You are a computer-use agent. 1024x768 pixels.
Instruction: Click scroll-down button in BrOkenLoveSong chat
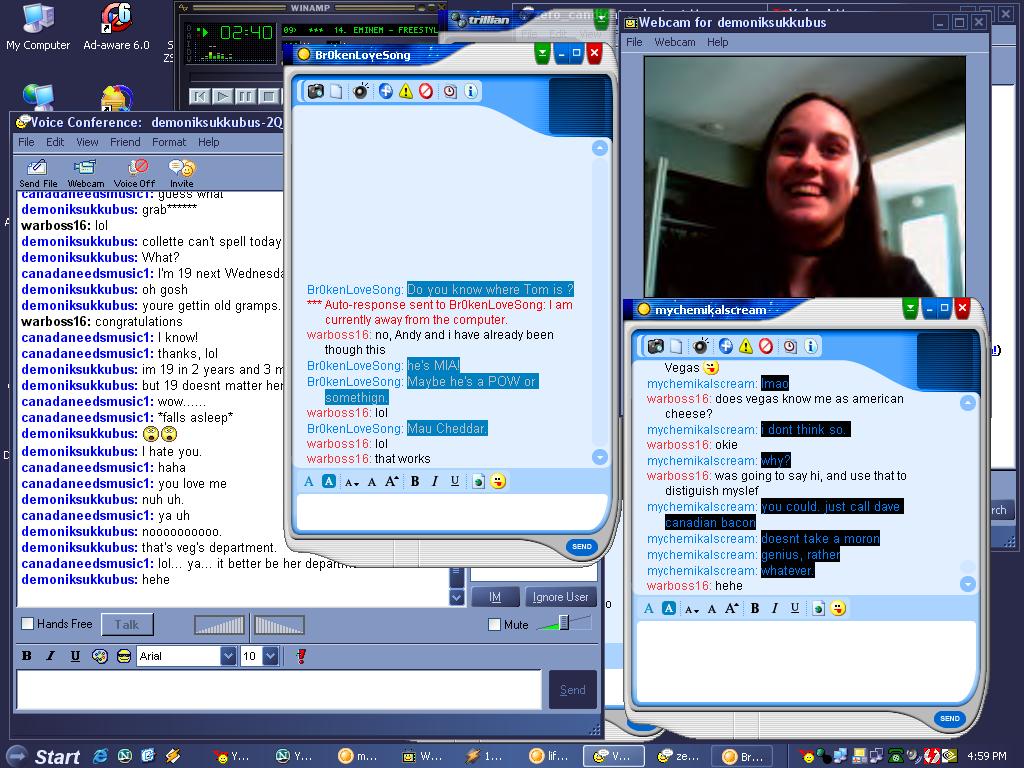click(x=600, y=457)
